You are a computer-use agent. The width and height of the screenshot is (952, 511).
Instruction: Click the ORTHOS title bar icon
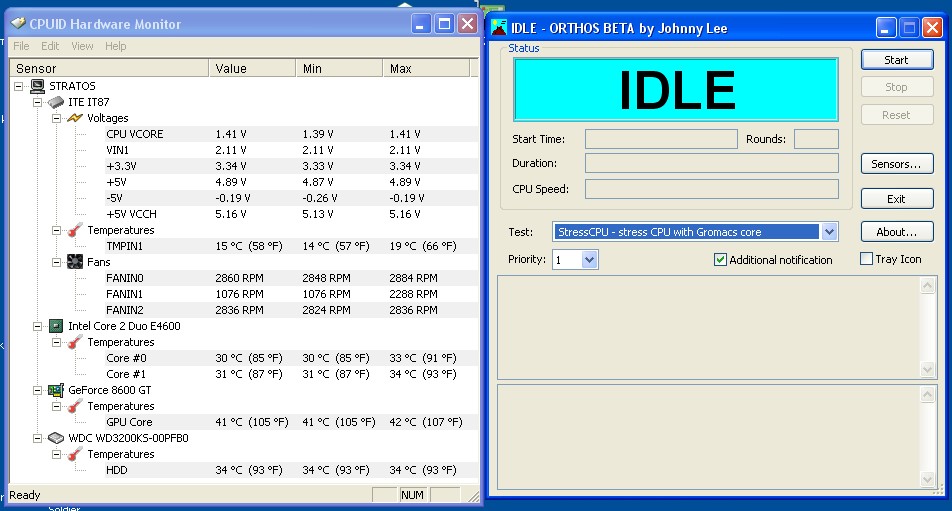pyautogui.click(x=499, y=28)
